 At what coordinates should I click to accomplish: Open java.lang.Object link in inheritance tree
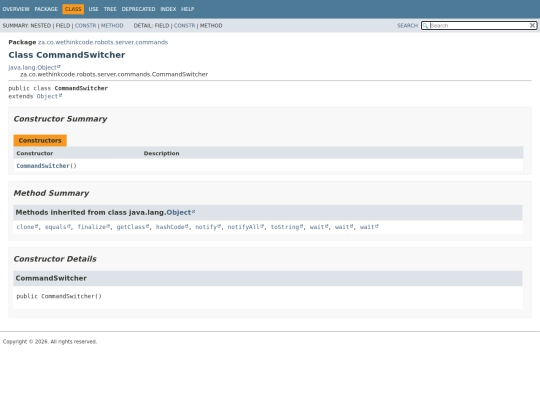click(34, 68)
